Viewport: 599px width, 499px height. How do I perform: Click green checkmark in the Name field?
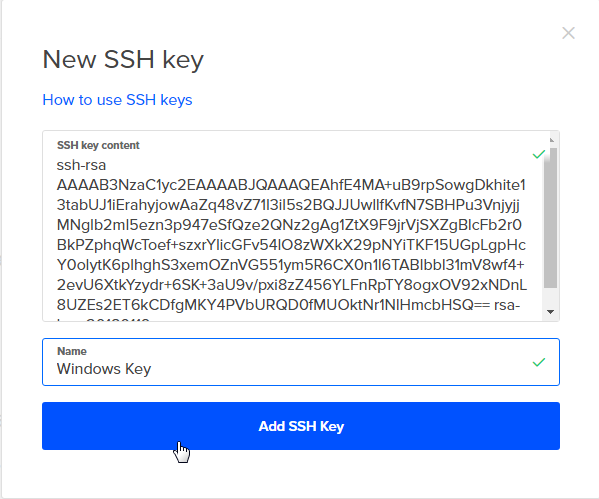[x=539, y=362]
